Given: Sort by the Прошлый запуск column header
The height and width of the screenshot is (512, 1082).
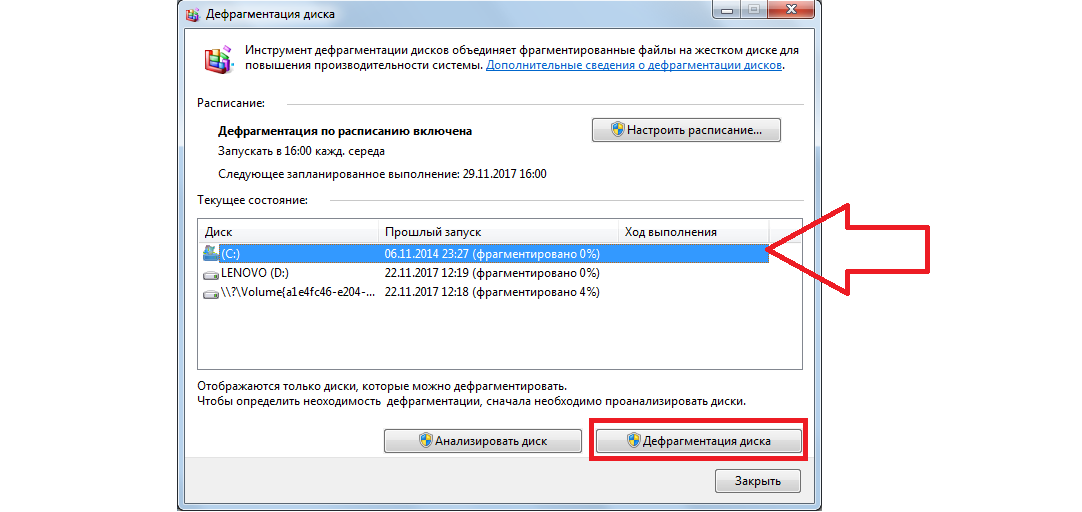Looking at the screenshot, I should coord(497,231).
